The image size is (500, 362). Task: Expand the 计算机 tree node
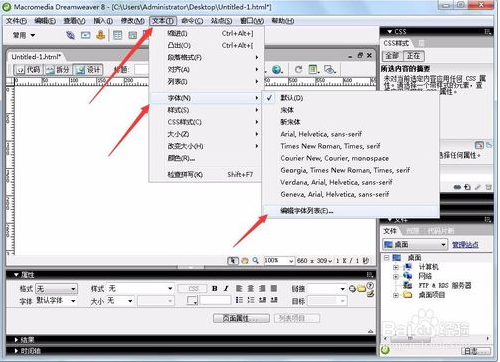396,267
